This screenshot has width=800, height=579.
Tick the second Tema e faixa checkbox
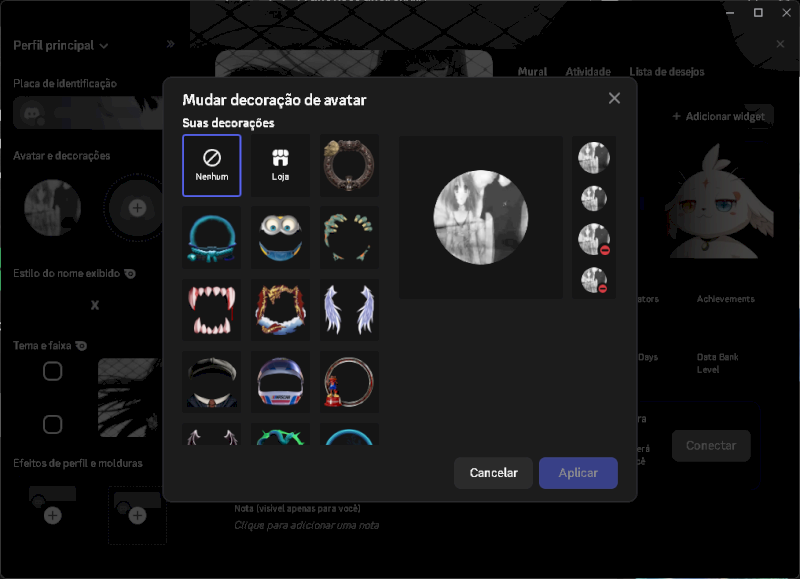click(53, 424)
